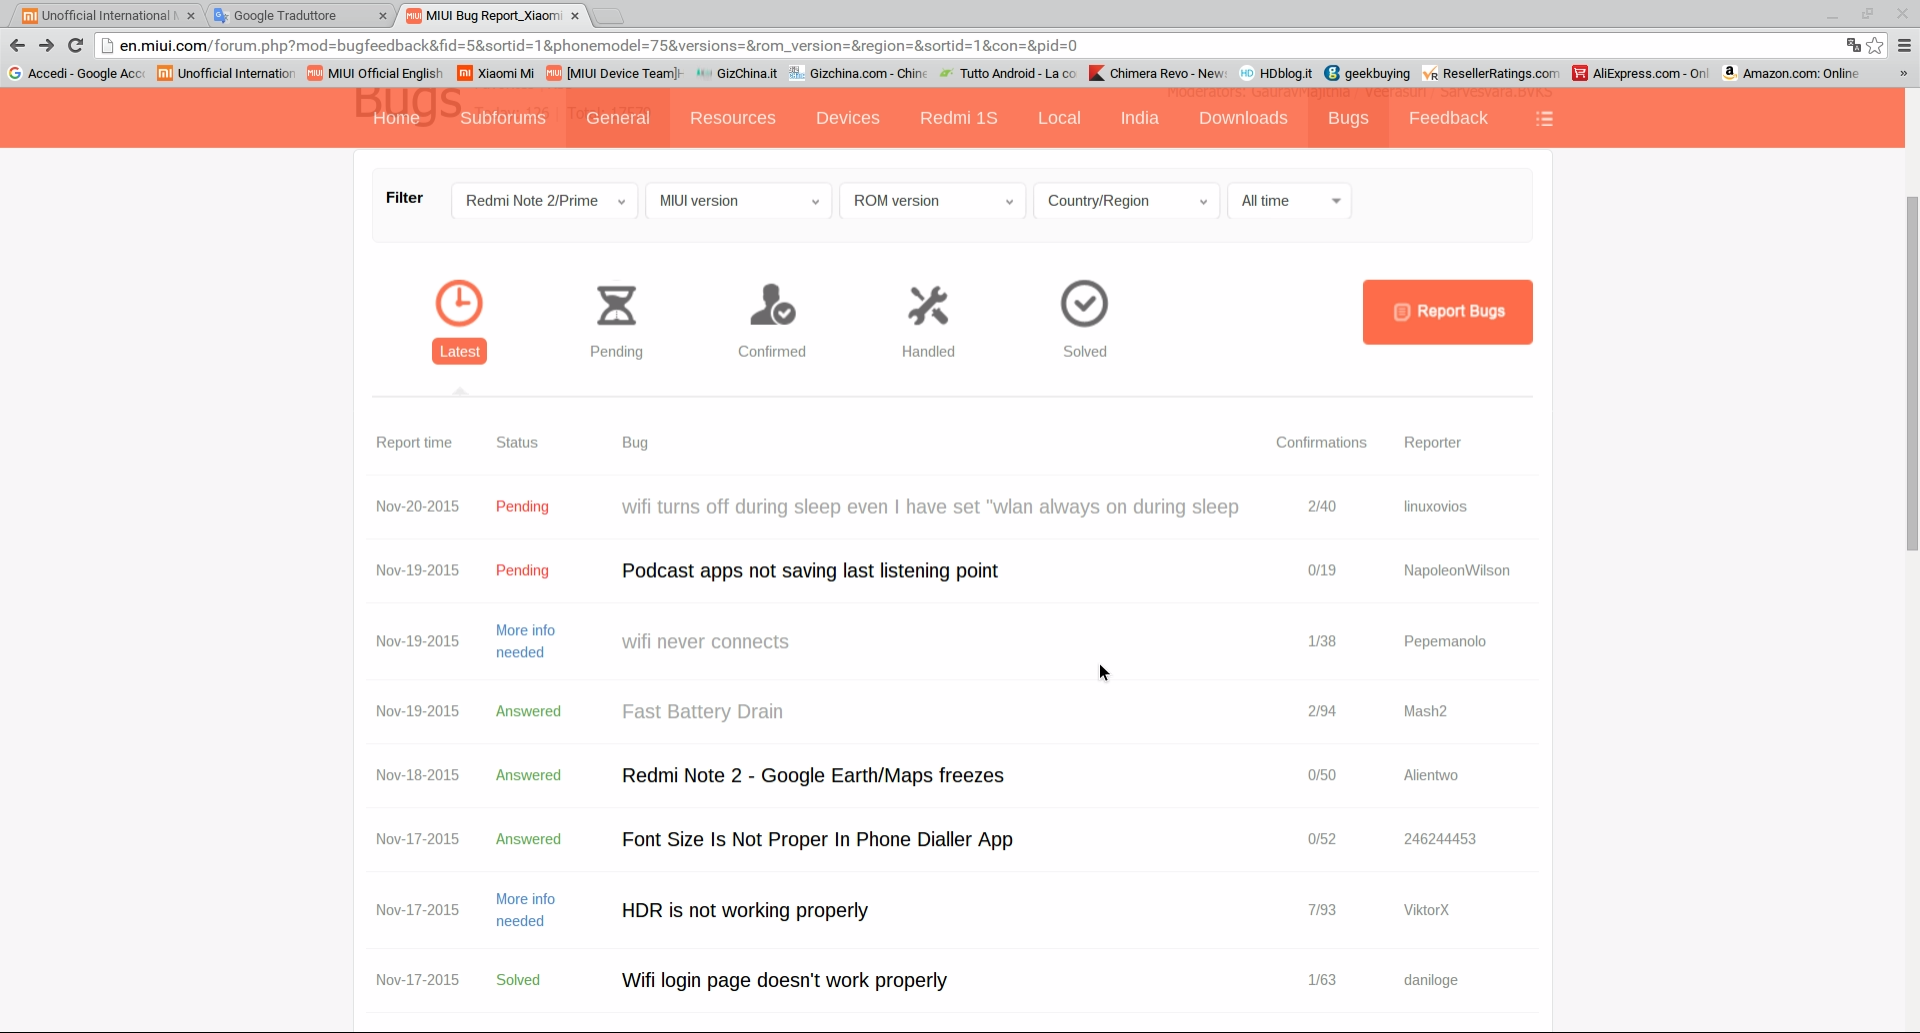Go to Home in forum nav
The height and width of the screenshot is (1033, 1920).
(x=396, y=118)
